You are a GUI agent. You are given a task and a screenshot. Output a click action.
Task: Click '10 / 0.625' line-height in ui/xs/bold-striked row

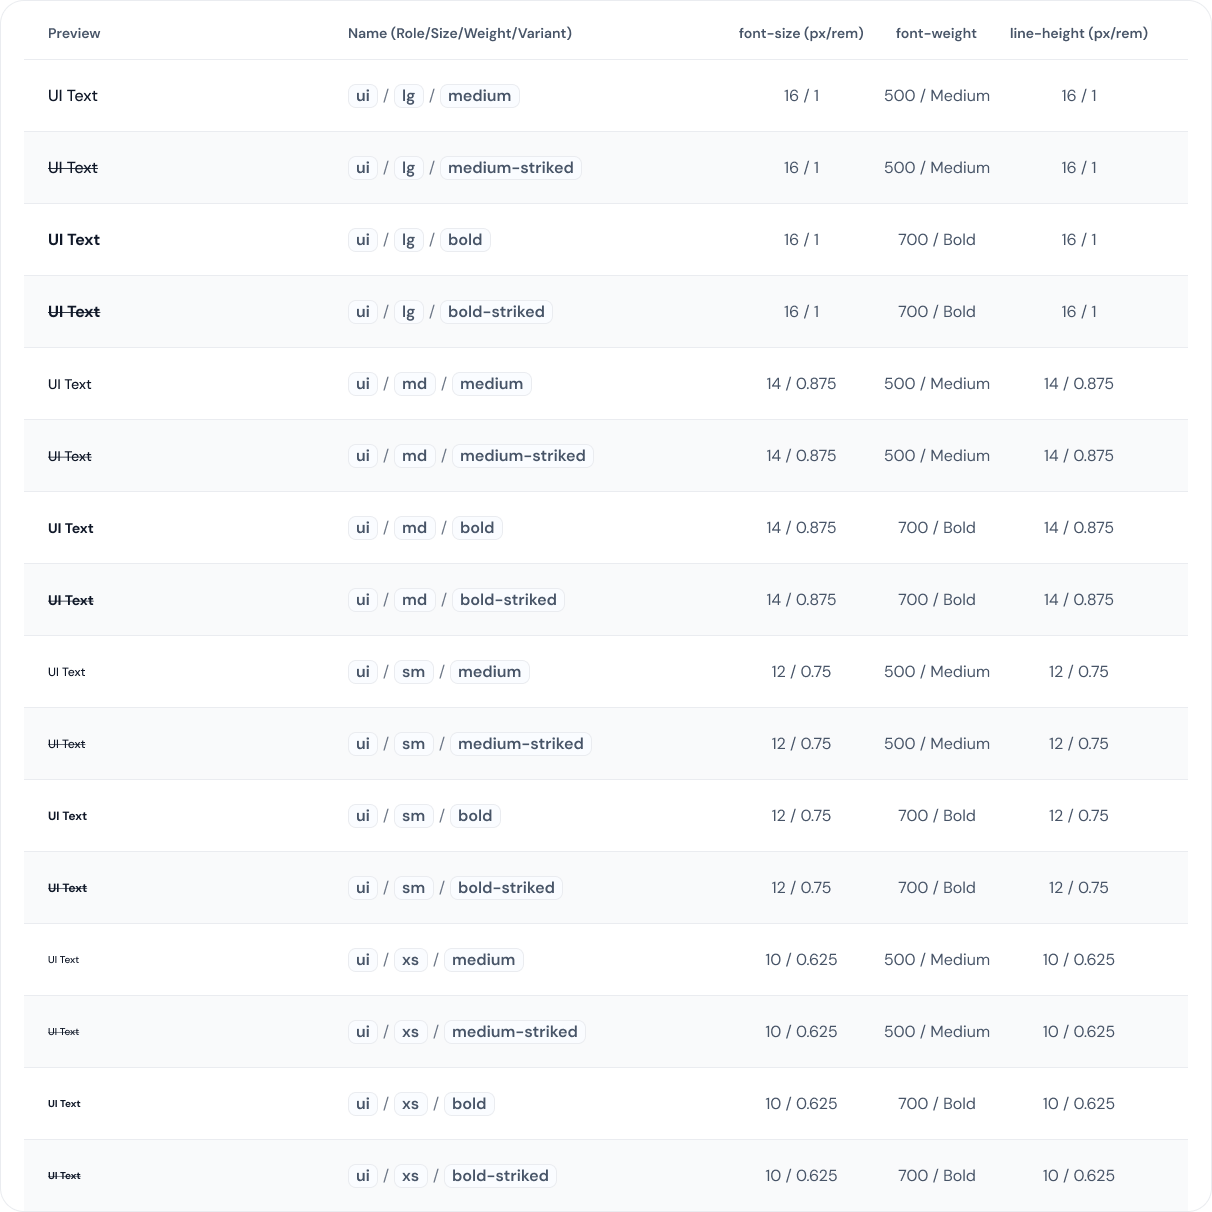point(1078,1176)
